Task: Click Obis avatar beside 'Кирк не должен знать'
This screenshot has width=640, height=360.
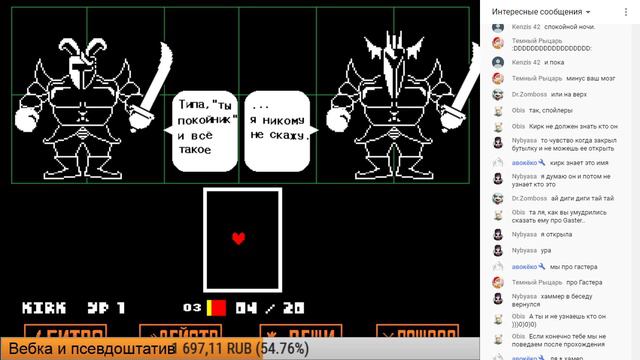Action: pyautogui.click(x=498, y=127)
